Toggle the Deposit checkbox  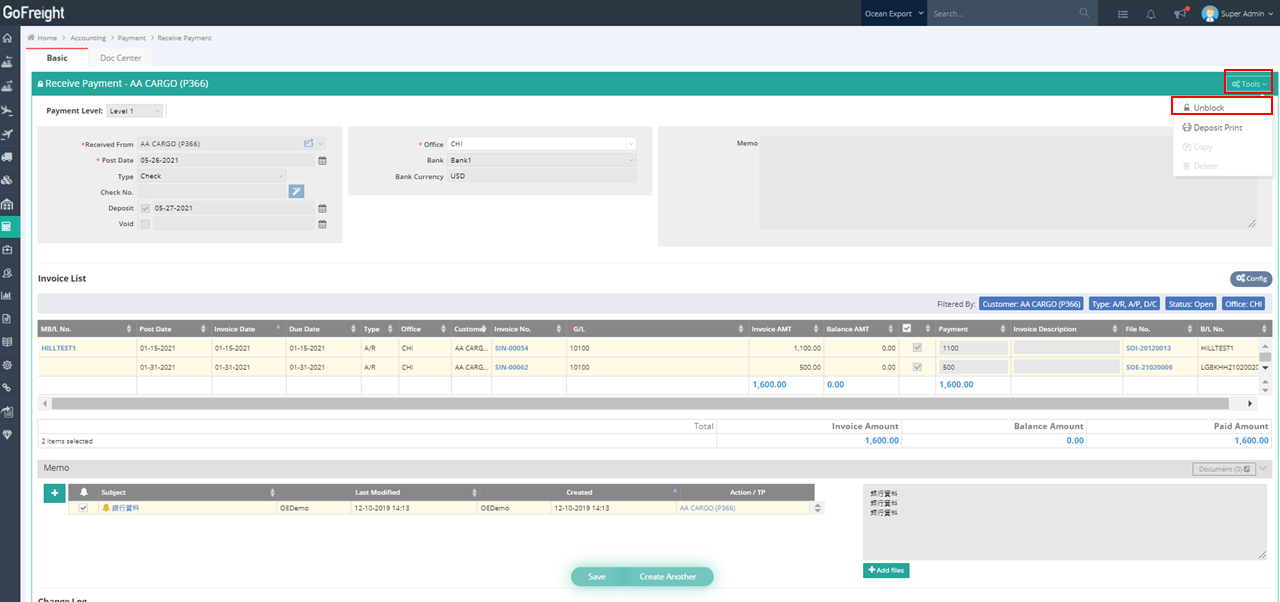(146, 208)
